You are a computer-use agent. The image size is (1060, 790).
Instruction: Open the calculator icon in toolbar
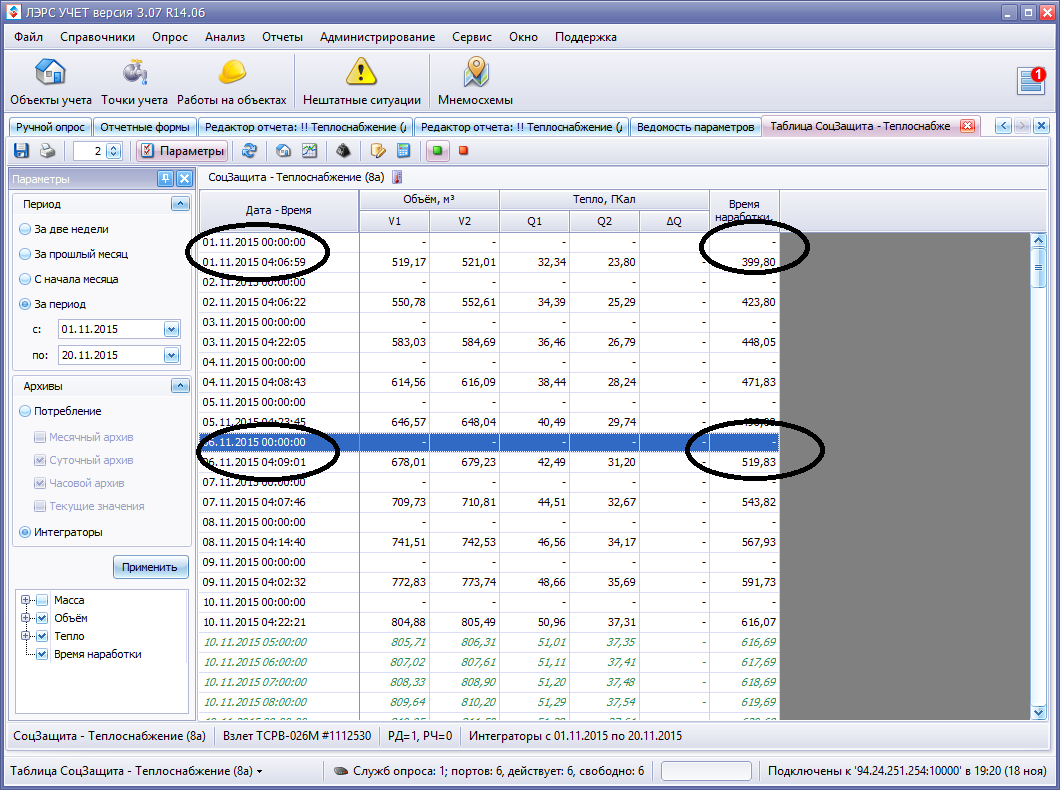(404, 151)
